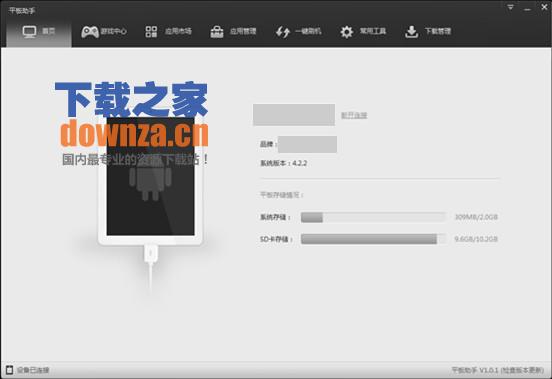Click the 平板存储情况 heading text
The image size is (552, 379).
pyautogui.click(x=281, y=195)
